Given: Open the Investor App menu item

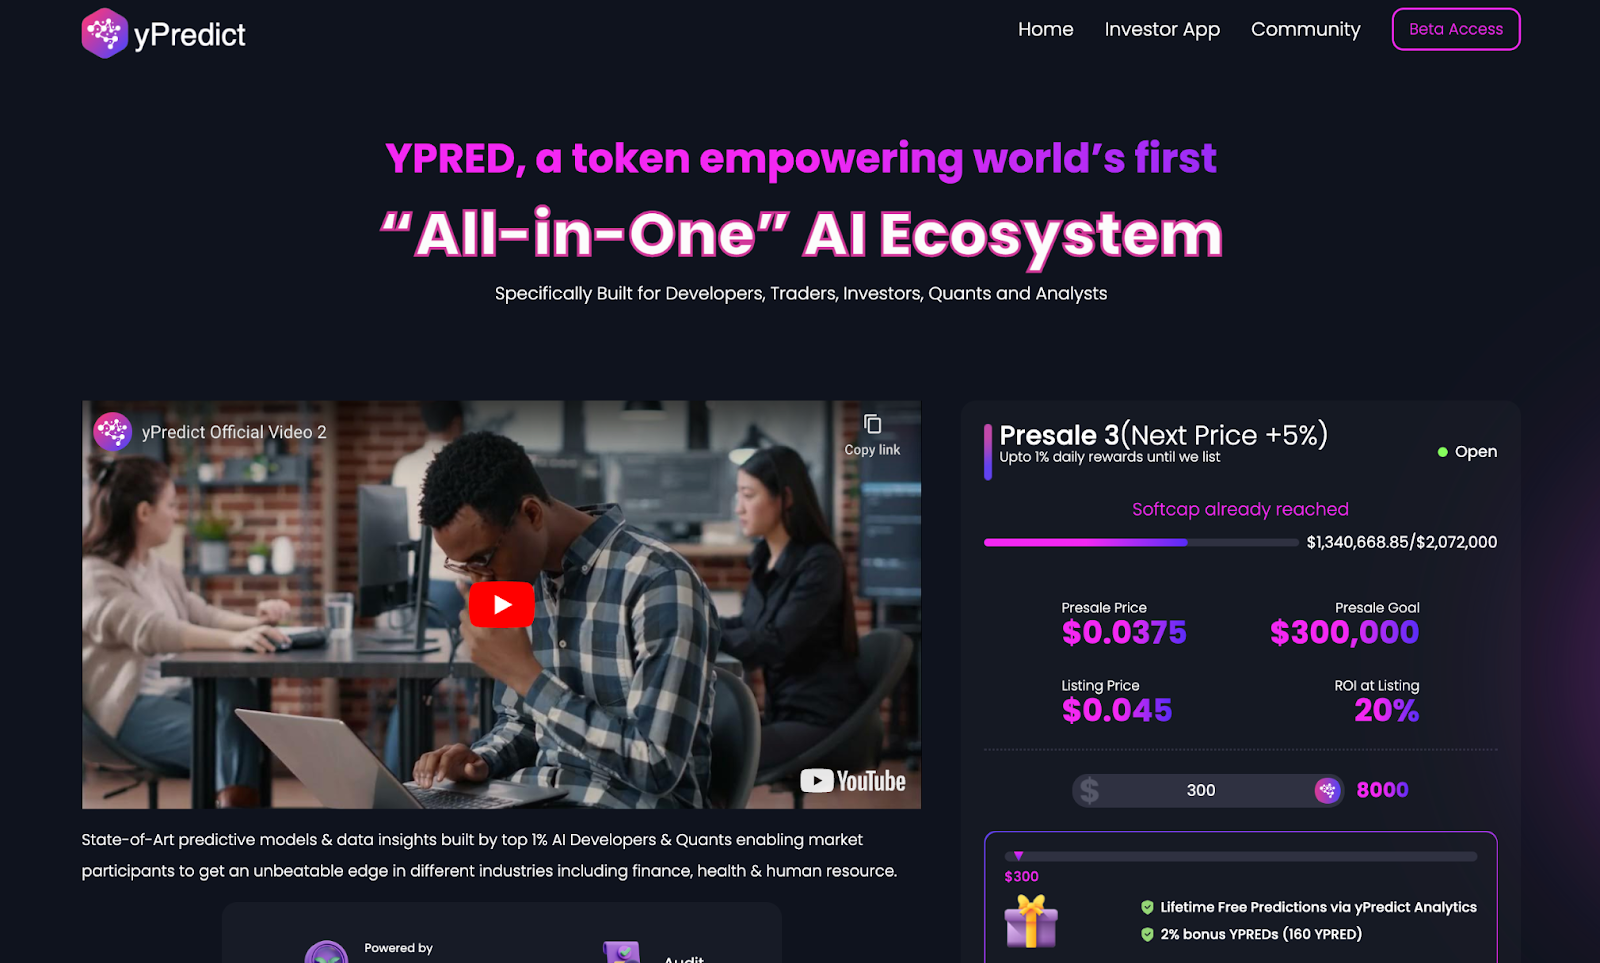Looking at the screenshot, I should pyautogui.click(x=1162, y=30).
